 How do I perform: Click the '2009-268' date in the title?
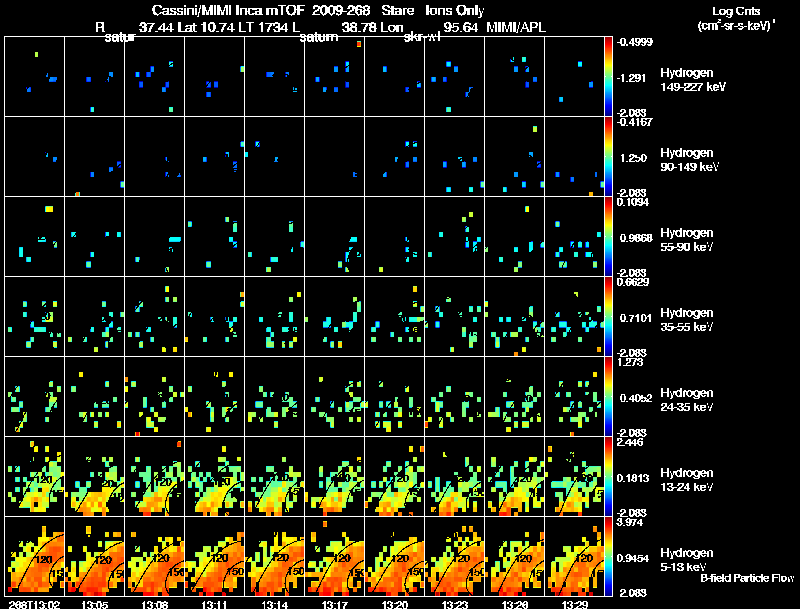(341, 10)
